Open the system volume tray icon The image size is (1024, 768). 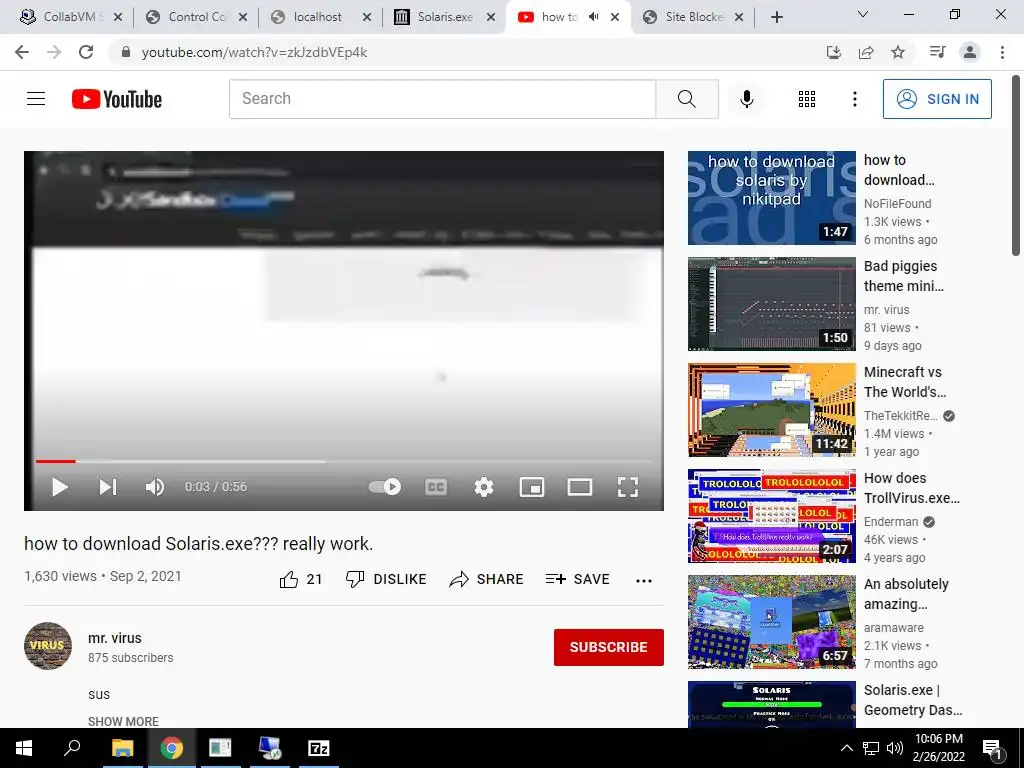[895, 748]
